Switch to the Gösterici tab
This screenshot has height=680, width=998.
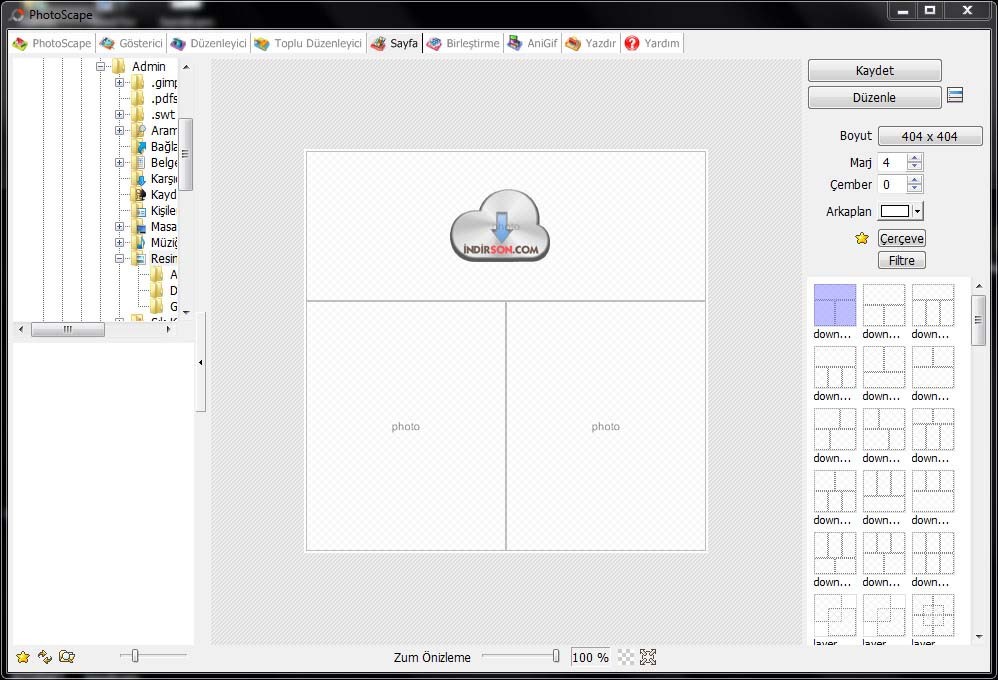tap(132, 43)
